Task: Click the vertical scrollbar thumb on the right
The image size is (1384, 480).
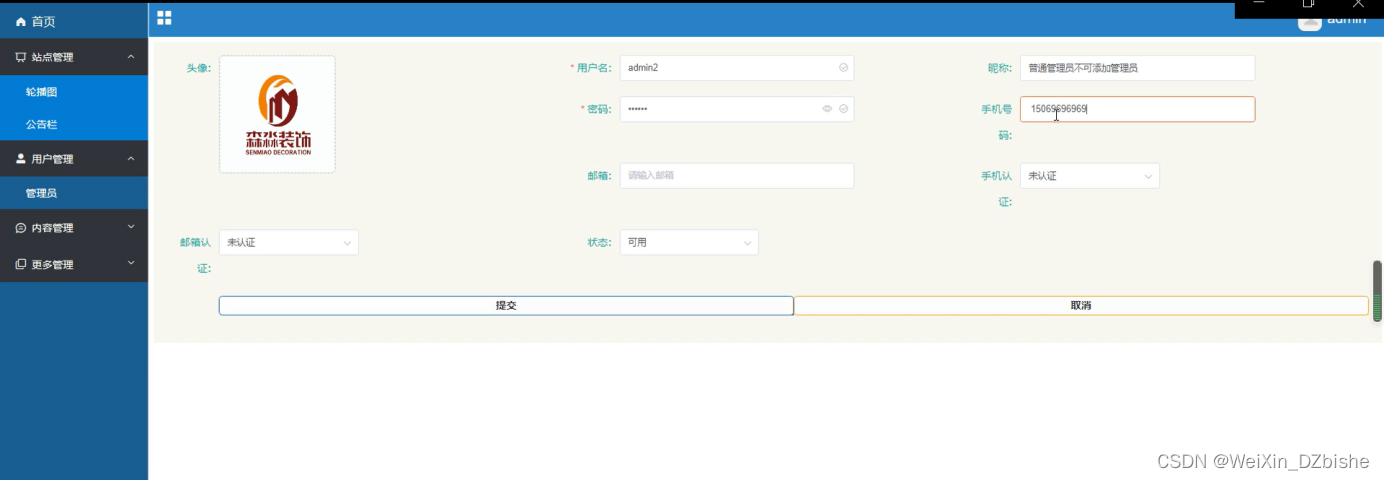Action: click(1377, 290)
